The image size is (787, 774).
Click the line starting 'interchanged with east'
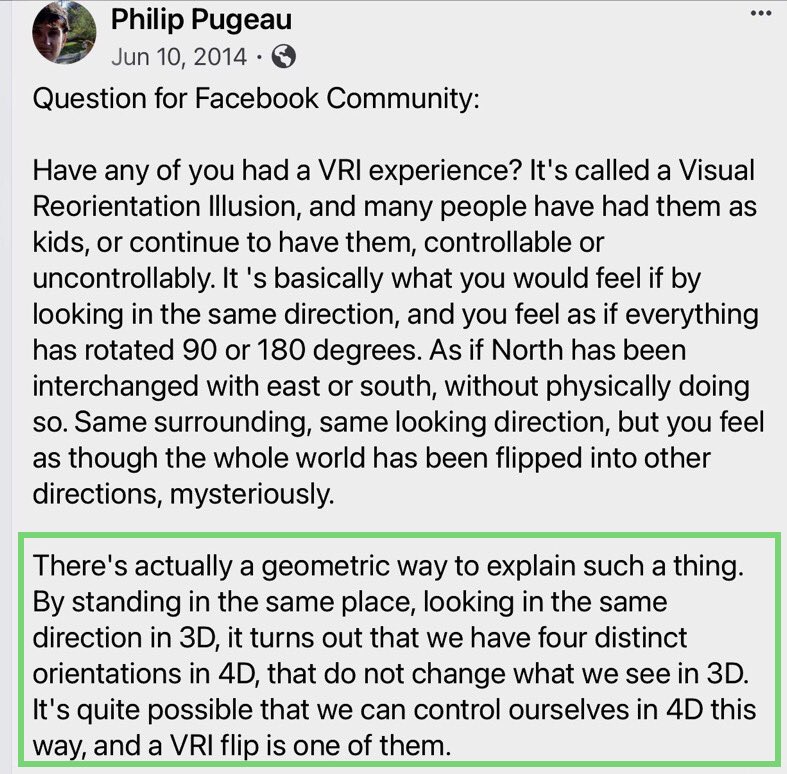(391, 386)
